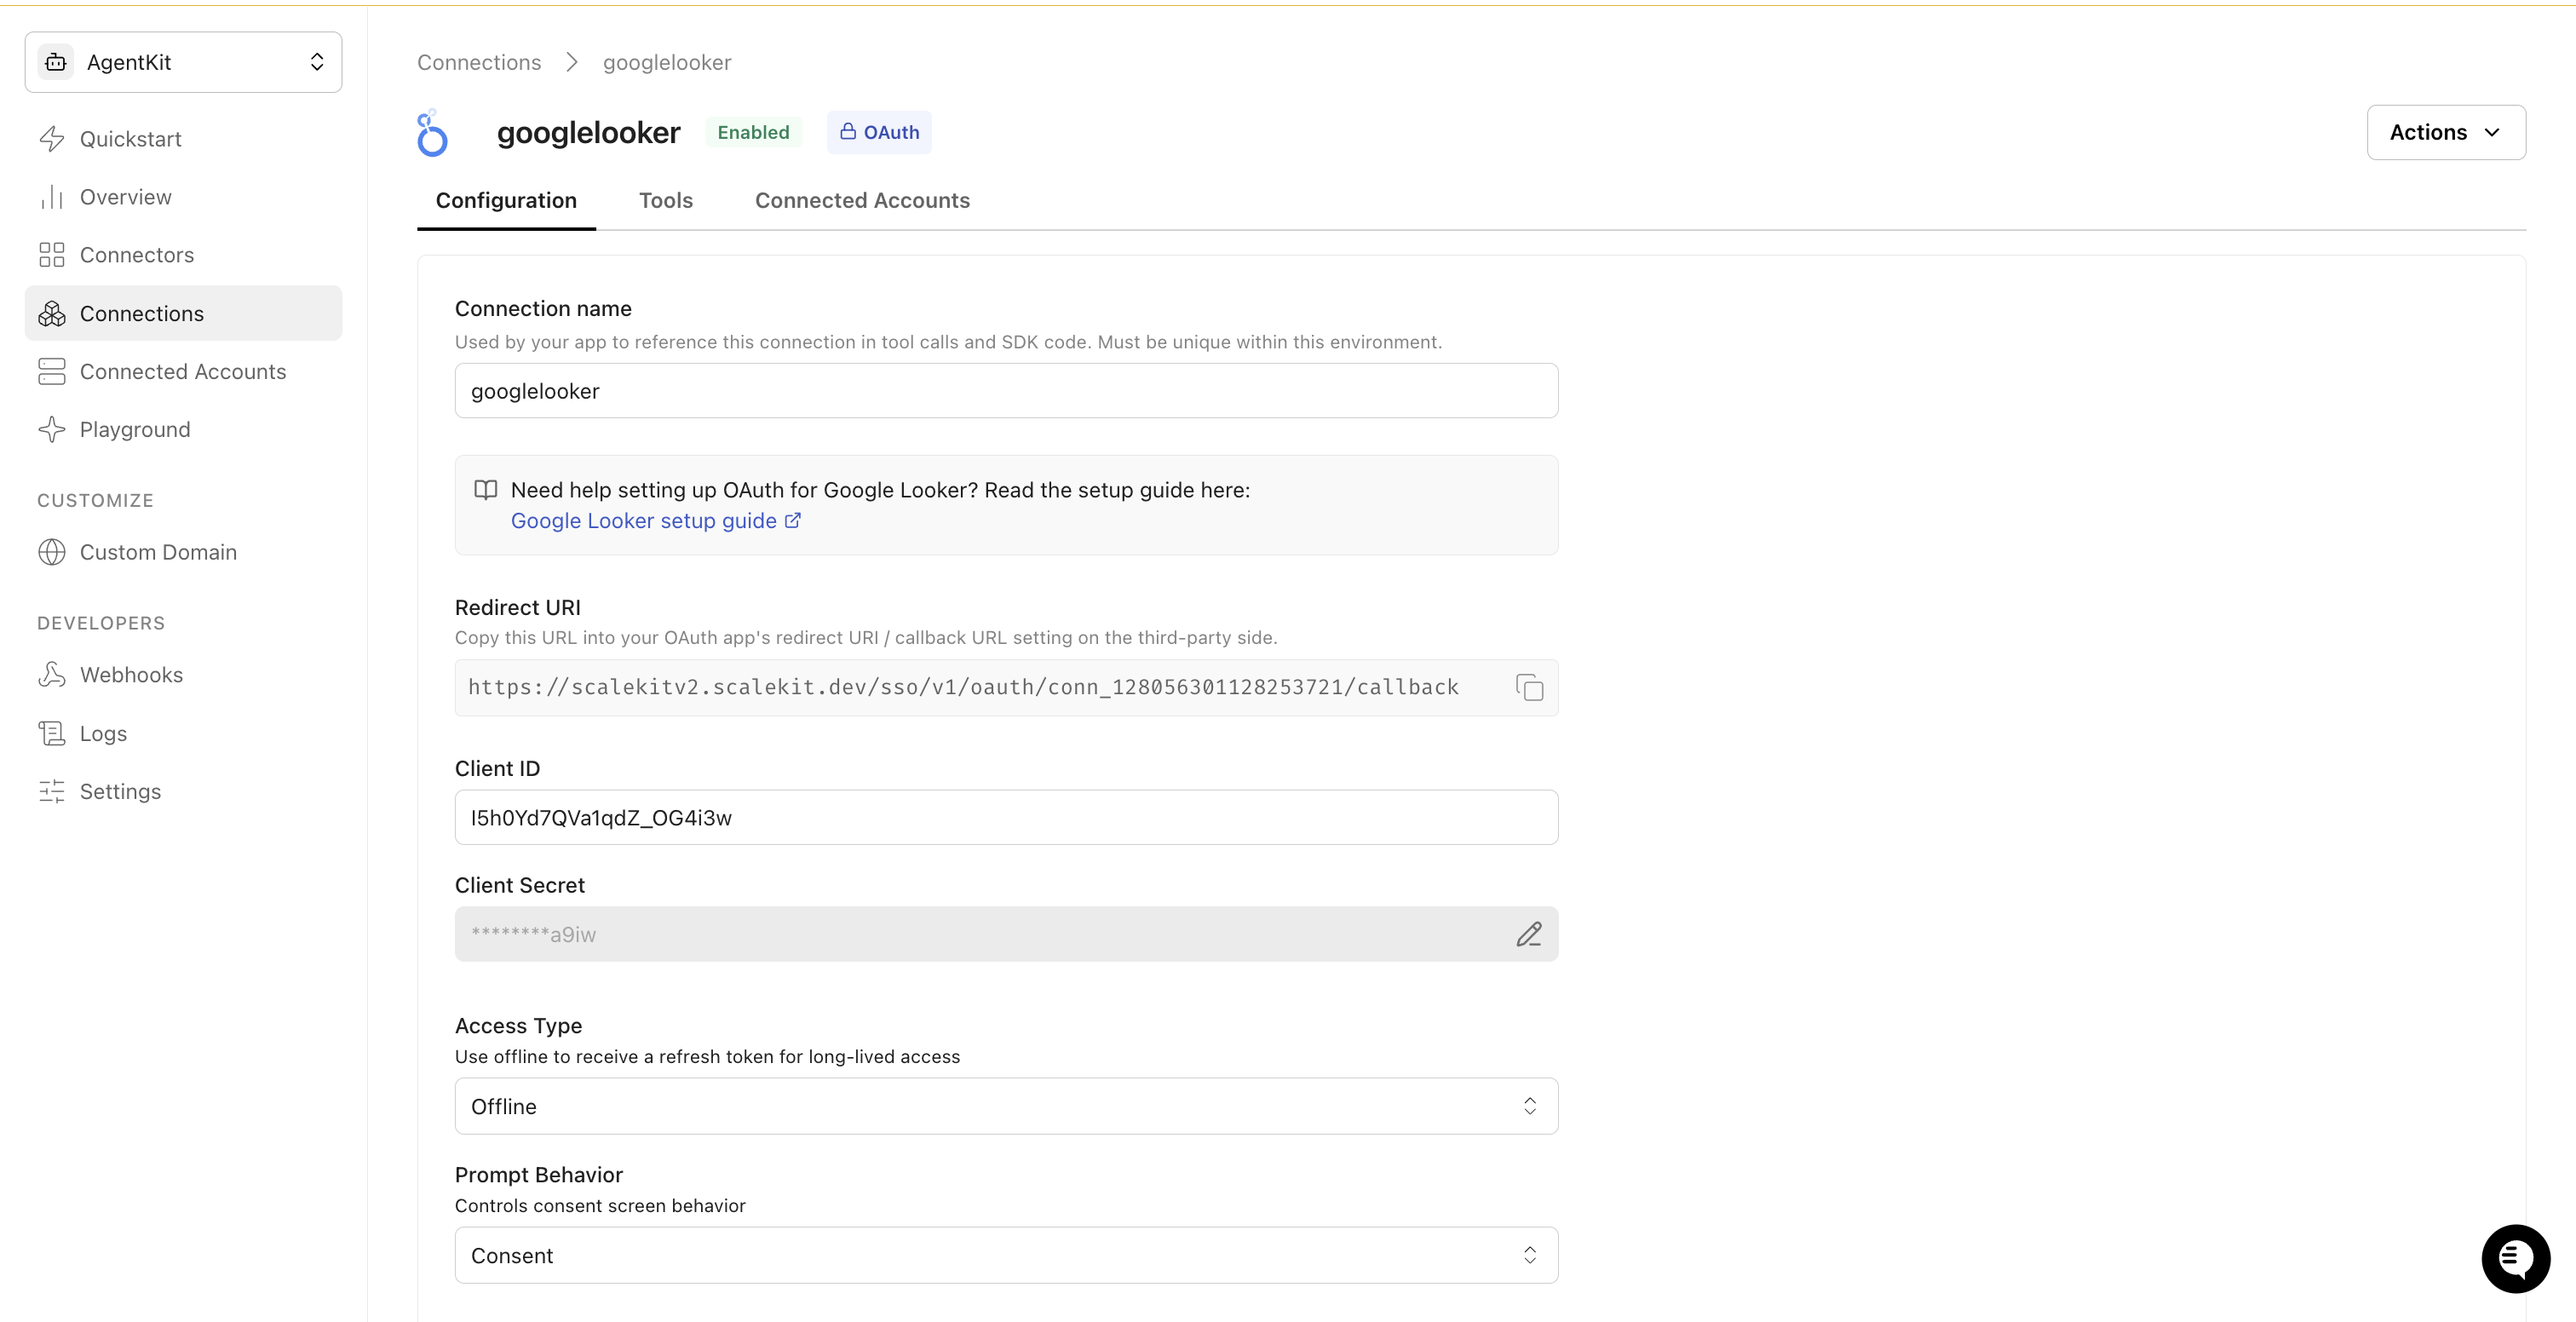The image size is (2576, 1322).
Task: Open the Google Looker setup guide link
Action: pos(644,521)
